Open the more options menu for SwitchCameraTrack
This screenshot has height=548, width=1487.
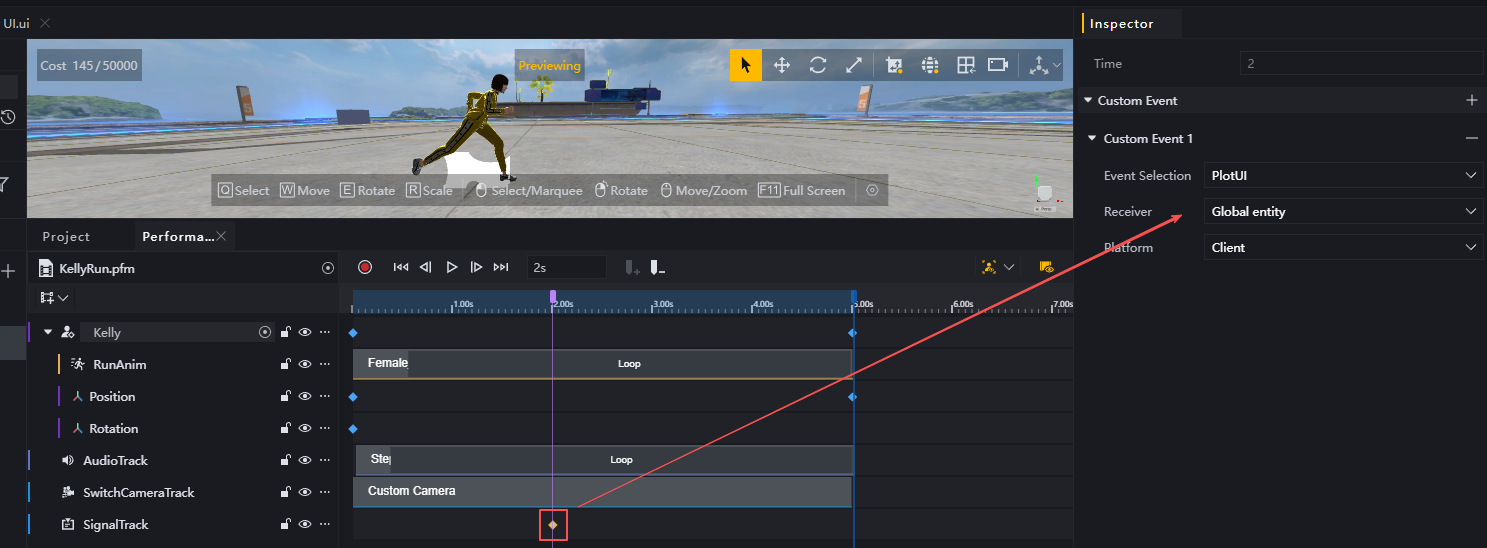(324, 493)
